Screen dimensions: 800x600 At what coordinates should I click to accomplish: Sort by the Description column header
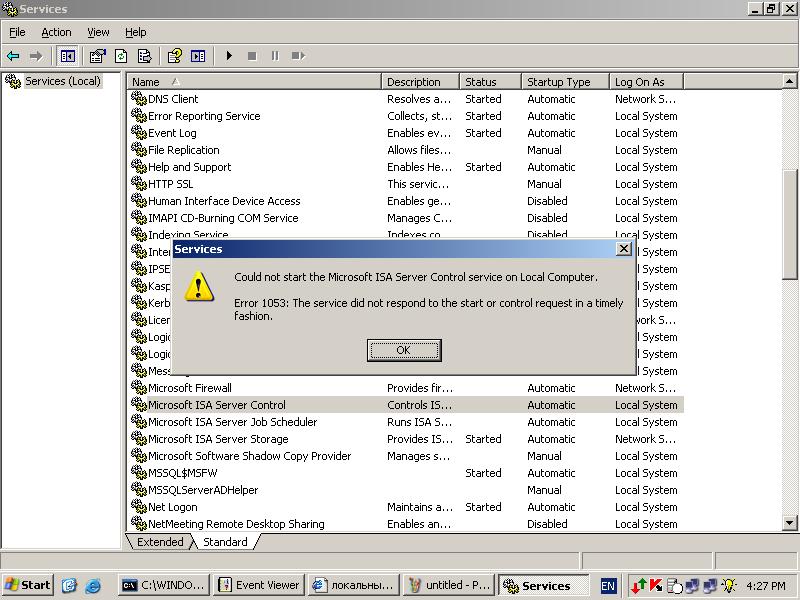[420, 82]
